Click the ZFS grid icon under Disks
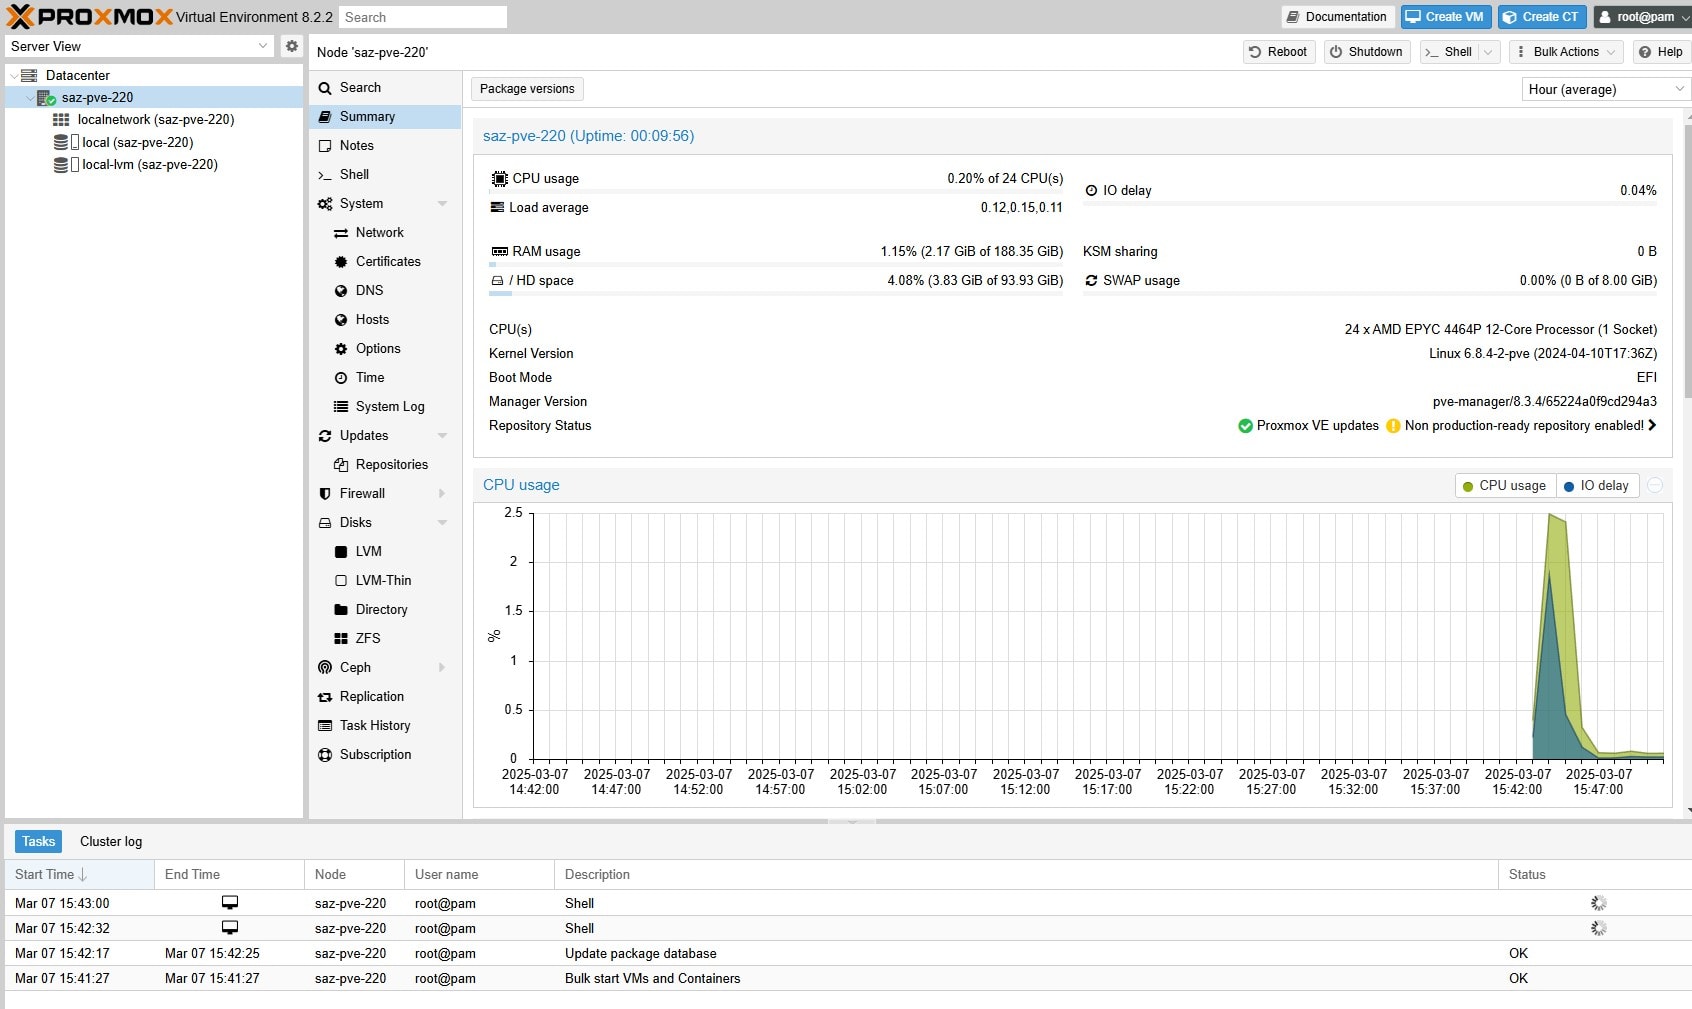The width and height of the screenshot is (1692, 1009). point(341,639)
